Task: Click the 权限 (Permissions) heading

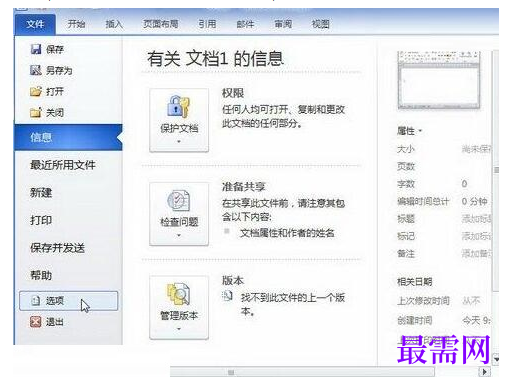Action: pos(233,93)
